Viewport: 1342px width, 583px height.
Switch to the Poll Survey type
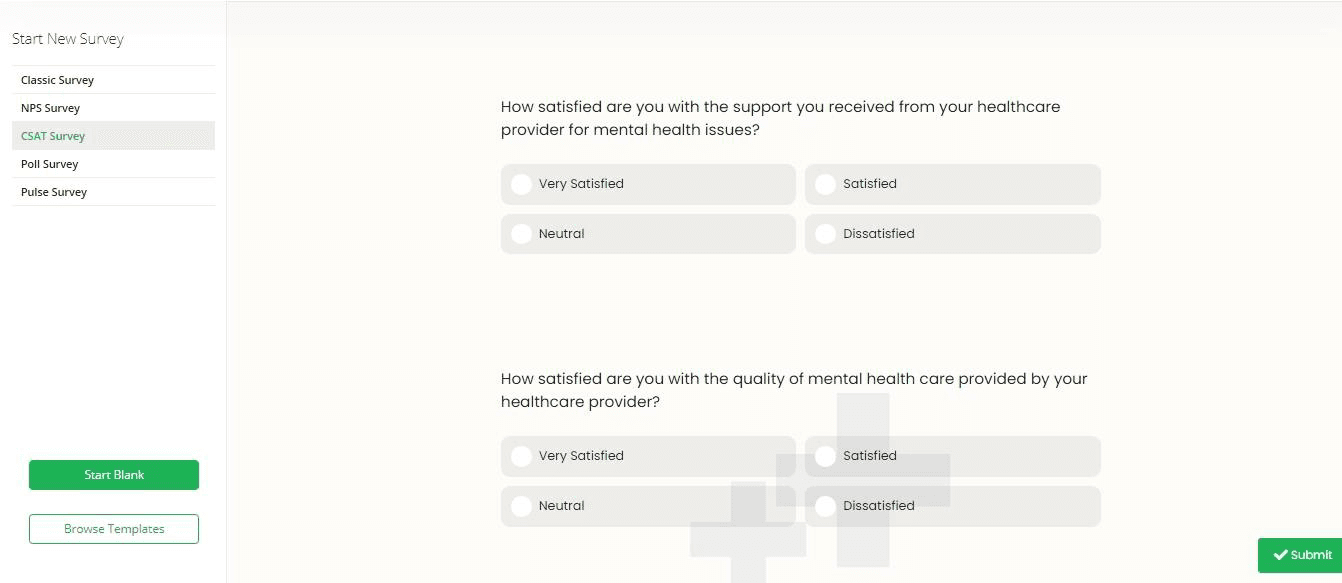(x=50, y=163)
